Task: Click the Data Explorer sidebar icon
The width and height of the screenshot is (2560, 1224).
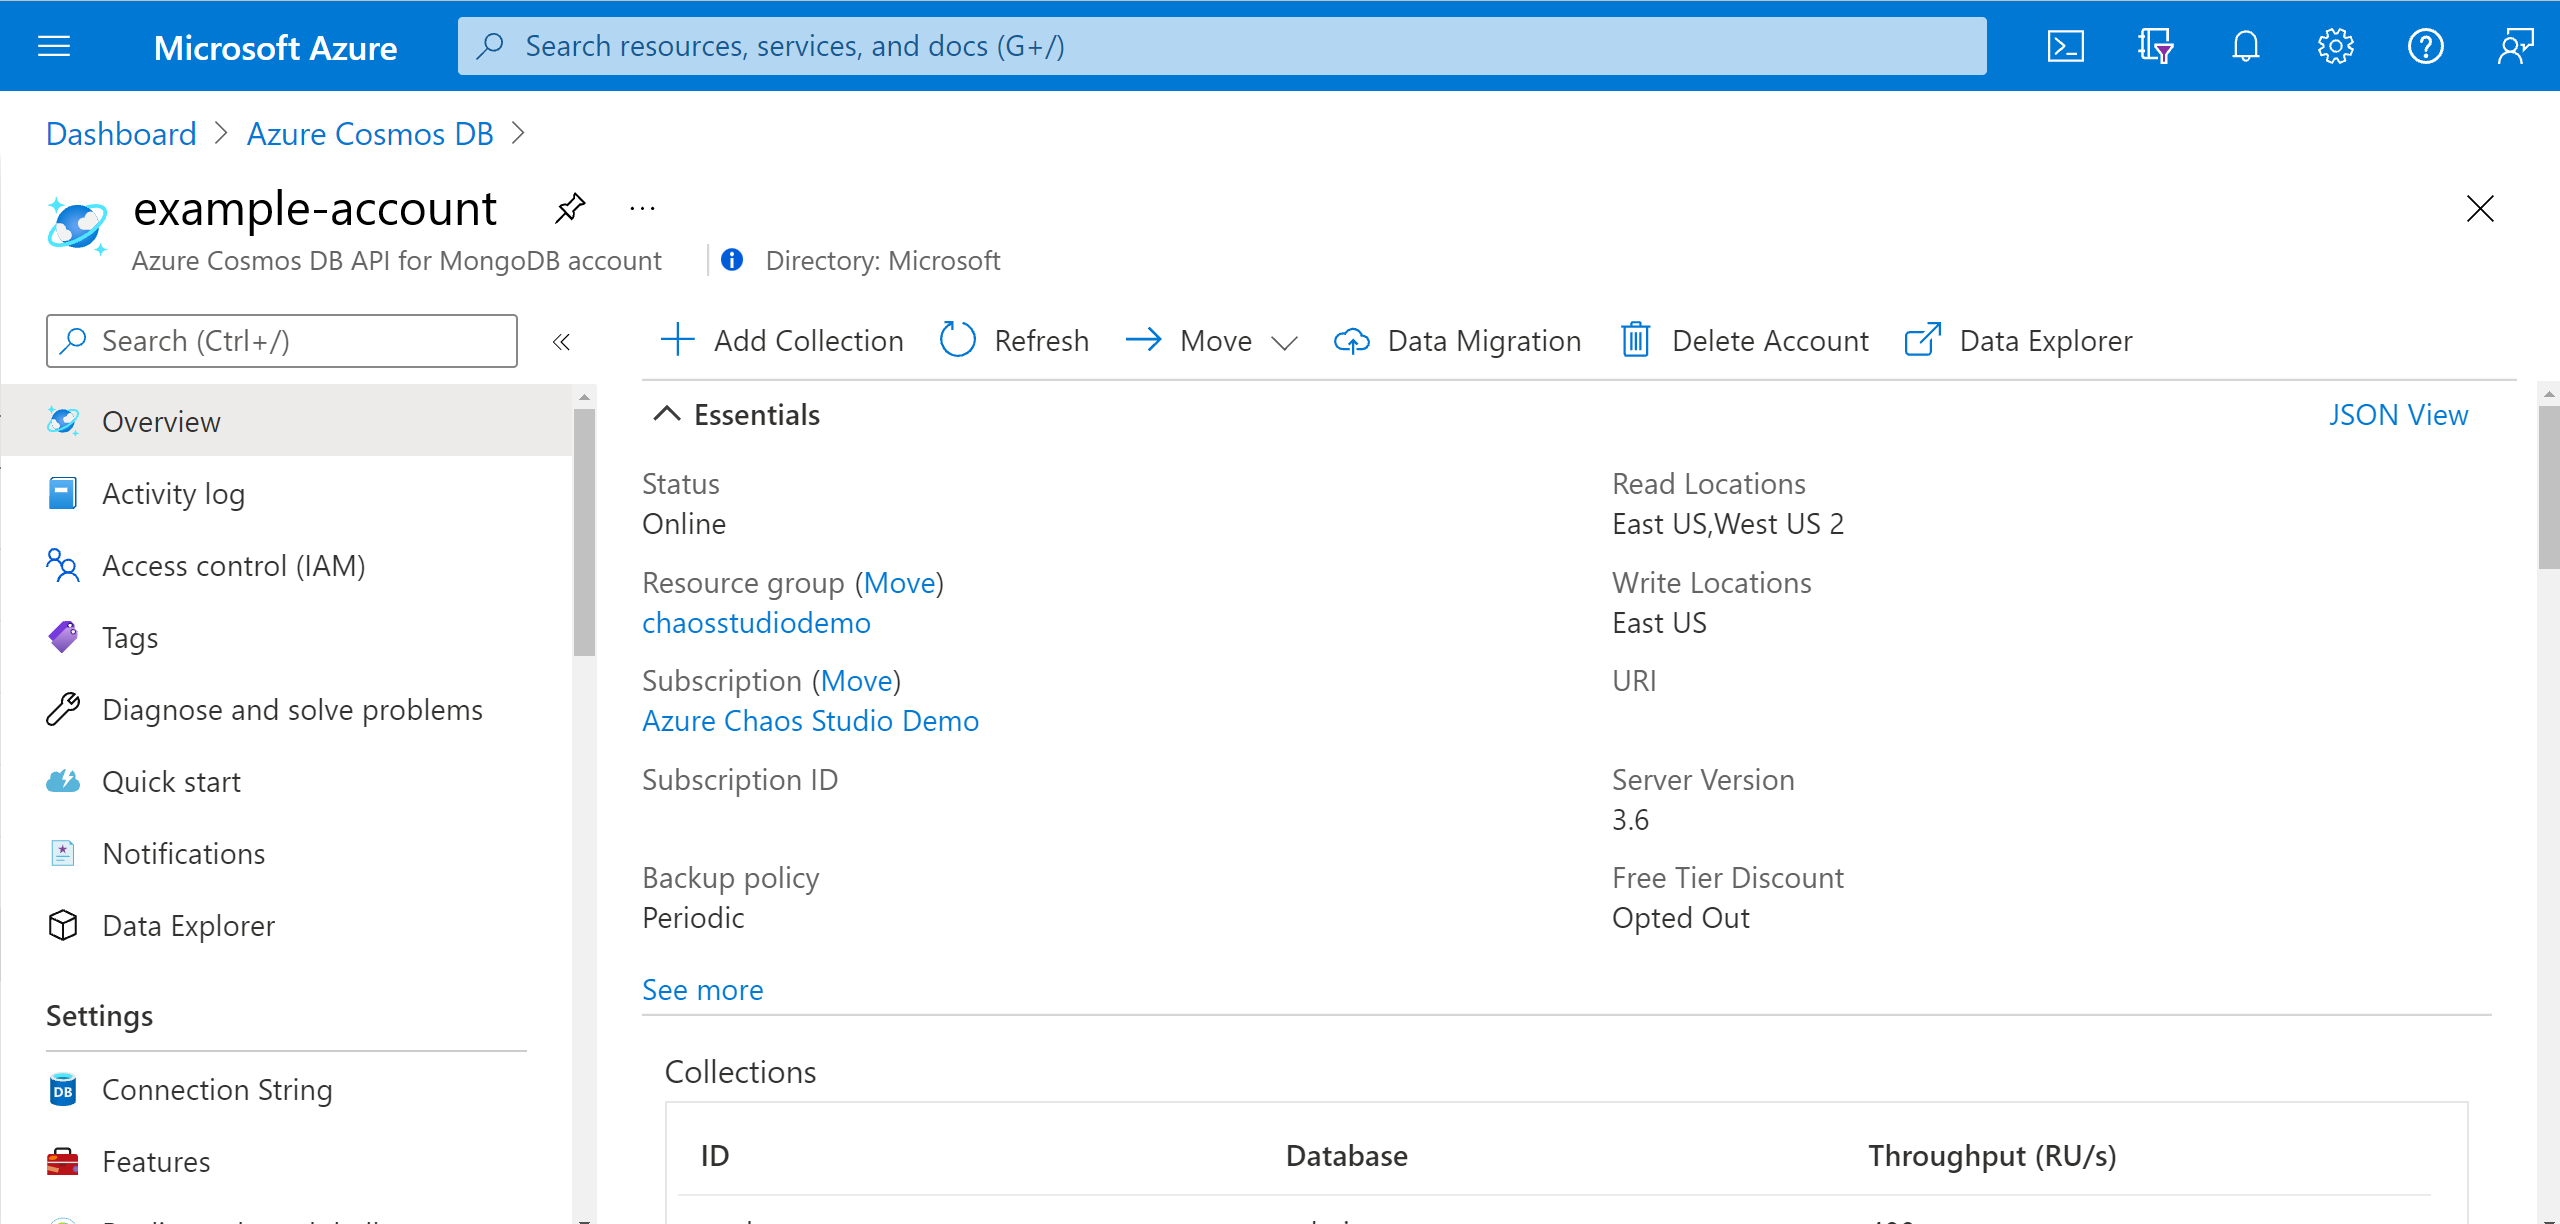Action: pyautogui.click(x=65, y=924)
